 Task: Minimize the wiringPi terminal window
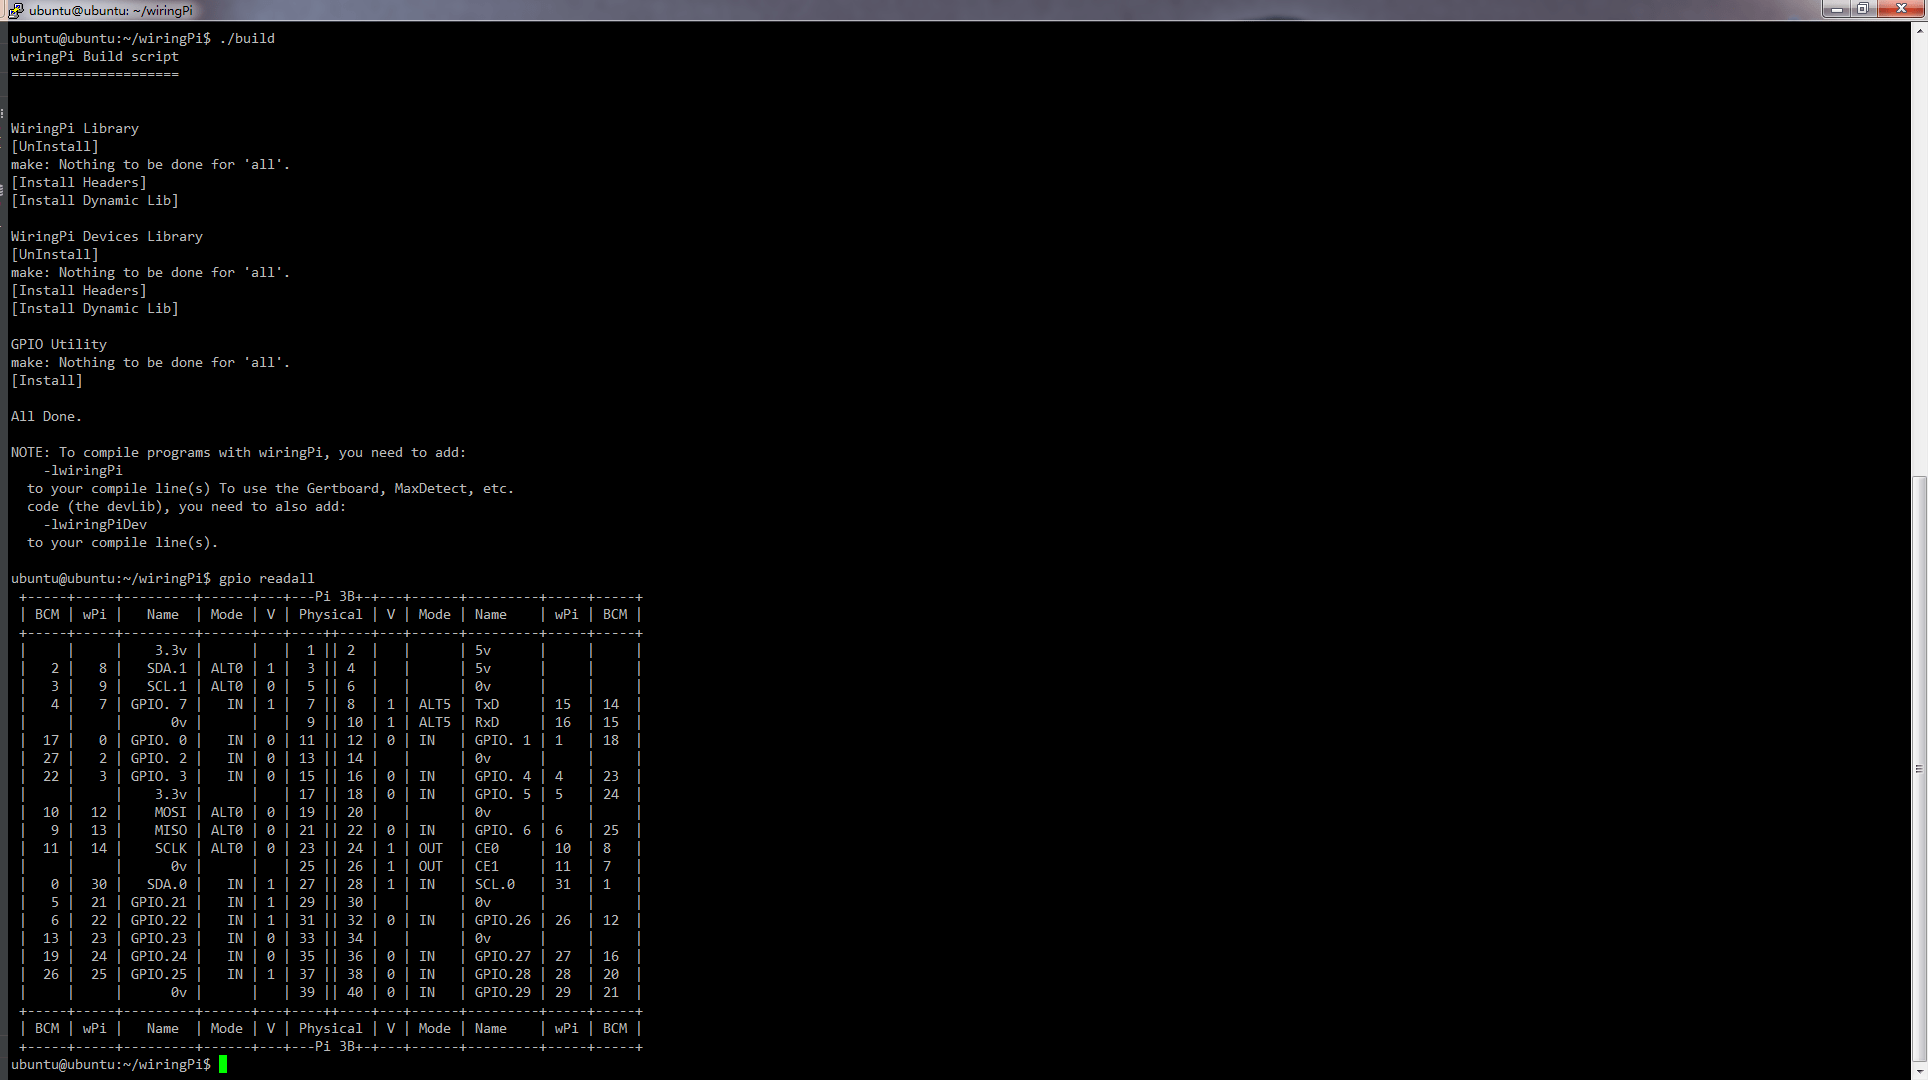click(x=1836, y=9)
